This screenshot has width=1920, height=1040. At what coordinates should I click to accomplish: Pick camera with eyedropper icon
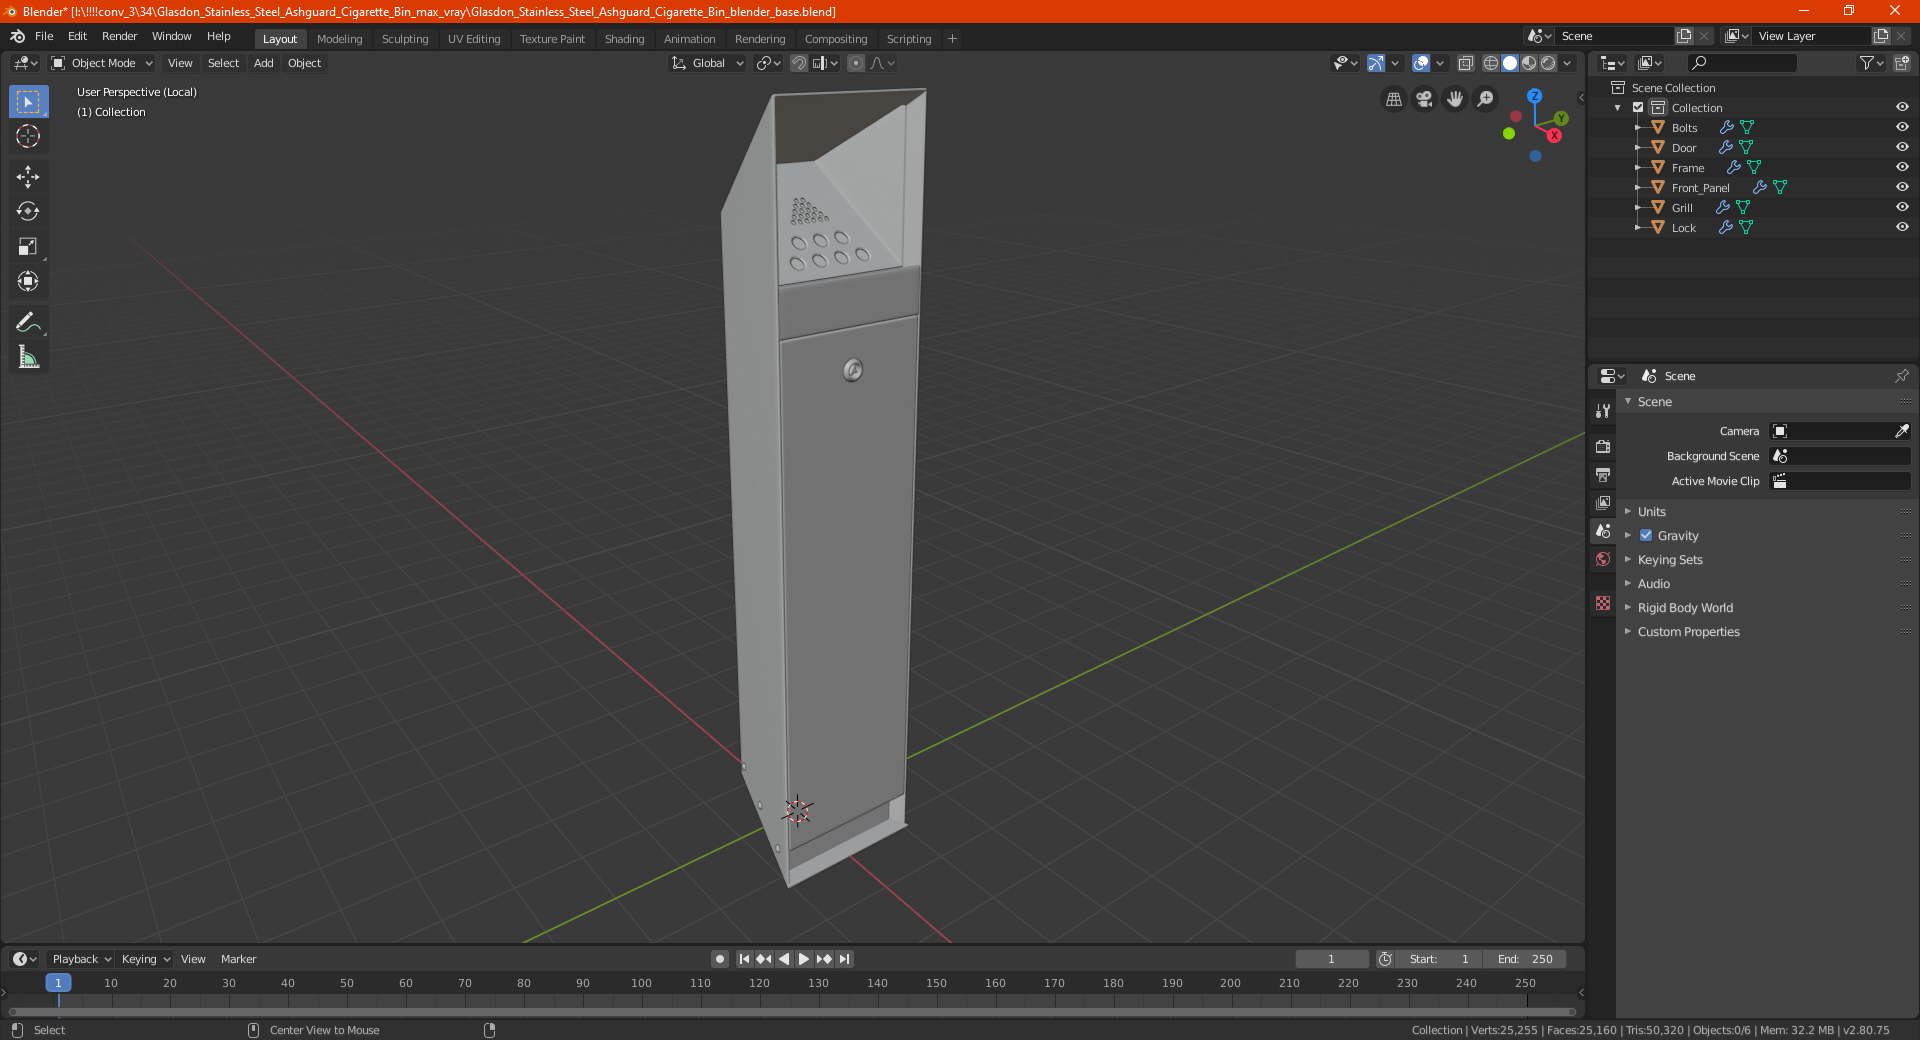pos(1901,431)
